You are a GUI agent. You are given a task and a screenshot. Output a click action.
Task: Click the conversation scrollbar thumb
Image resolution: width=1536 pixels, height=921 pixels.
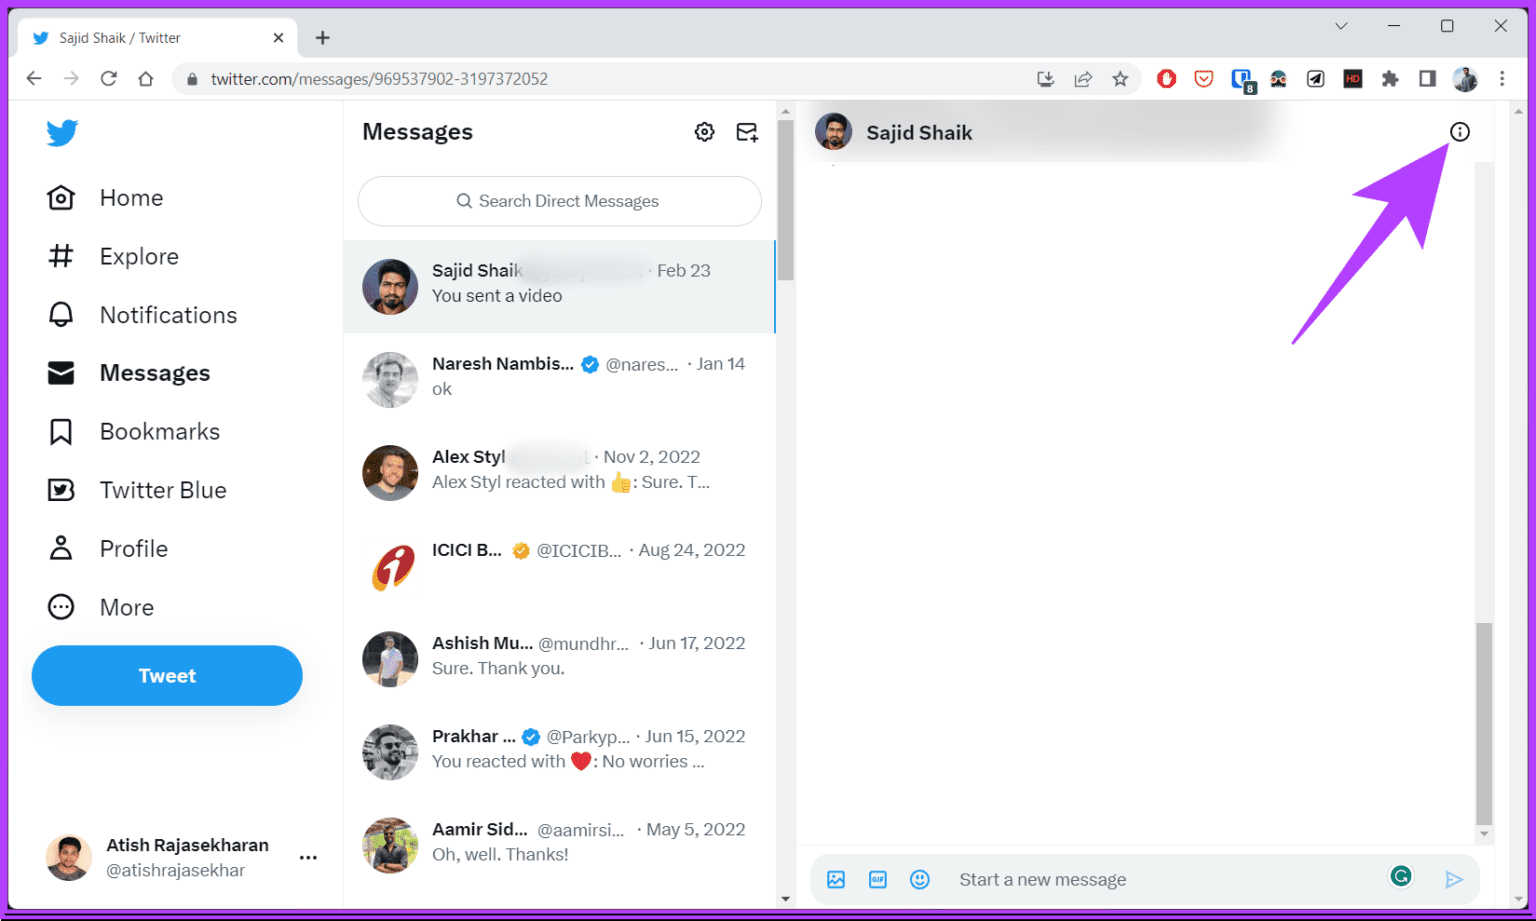1484,724
